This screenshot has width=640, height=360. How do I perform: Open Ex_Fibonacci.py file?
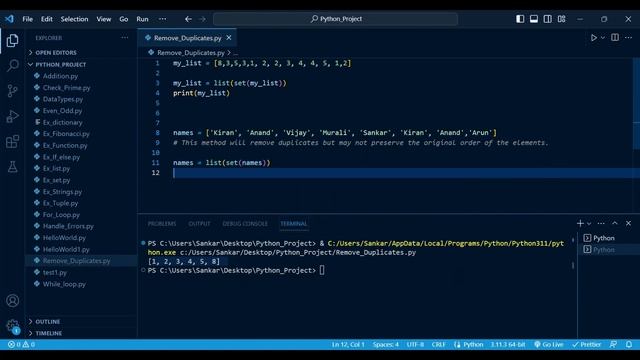[66, 134]
